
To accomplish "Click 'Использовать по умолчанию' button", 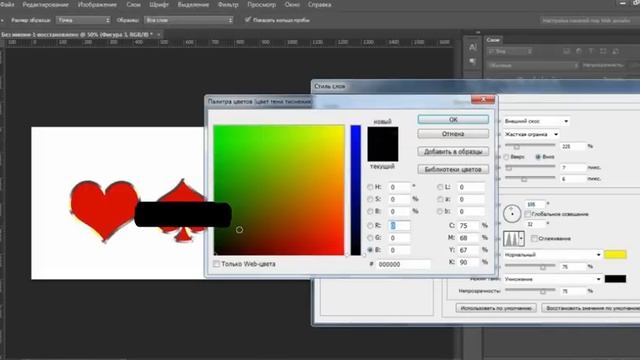I will click(496, 308).
